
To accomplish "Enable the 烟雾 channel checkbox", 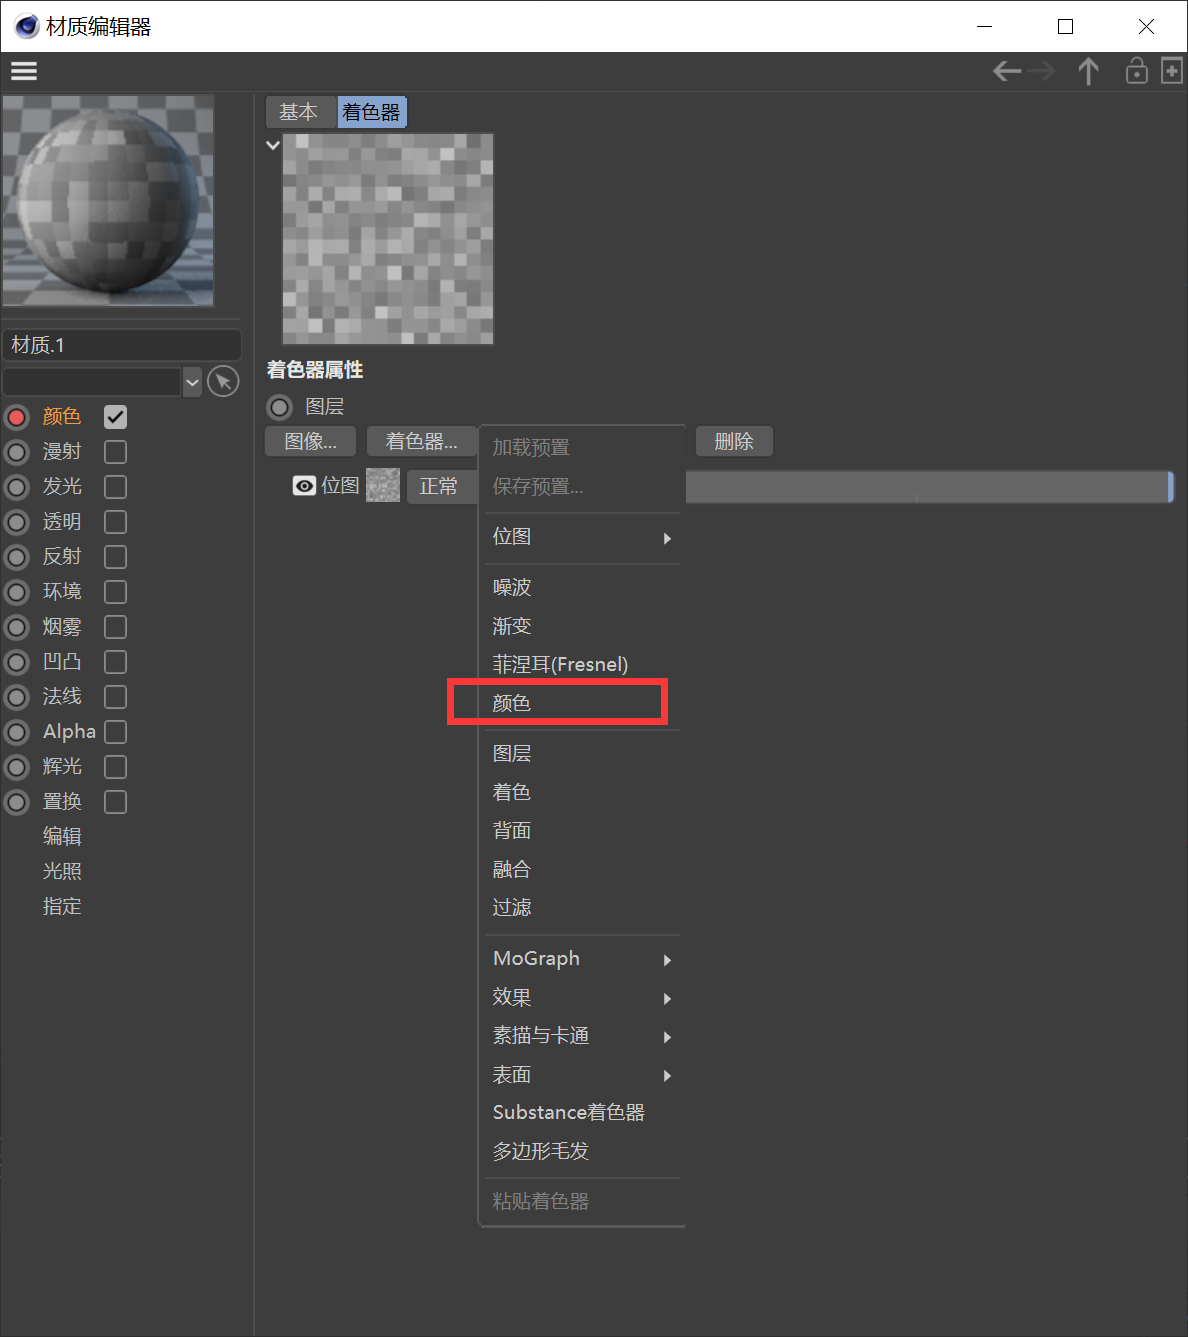I will (116, 627).
